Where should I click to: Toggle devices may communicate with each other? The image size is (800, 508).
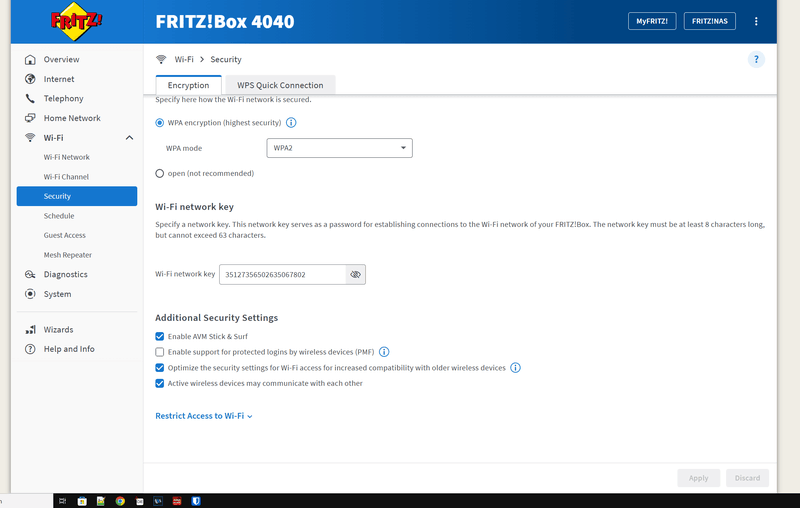[160, 383]
